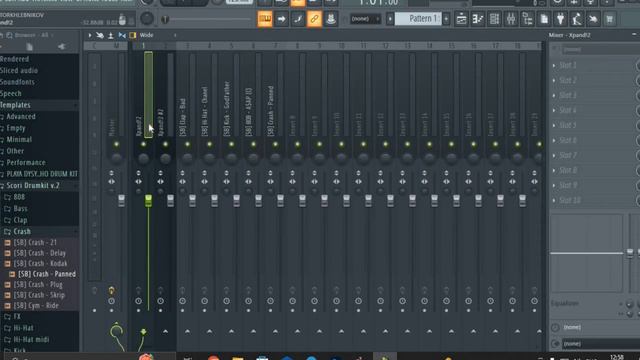Click the right-arrow icon in recording toolbar

(x=281, y=19)
